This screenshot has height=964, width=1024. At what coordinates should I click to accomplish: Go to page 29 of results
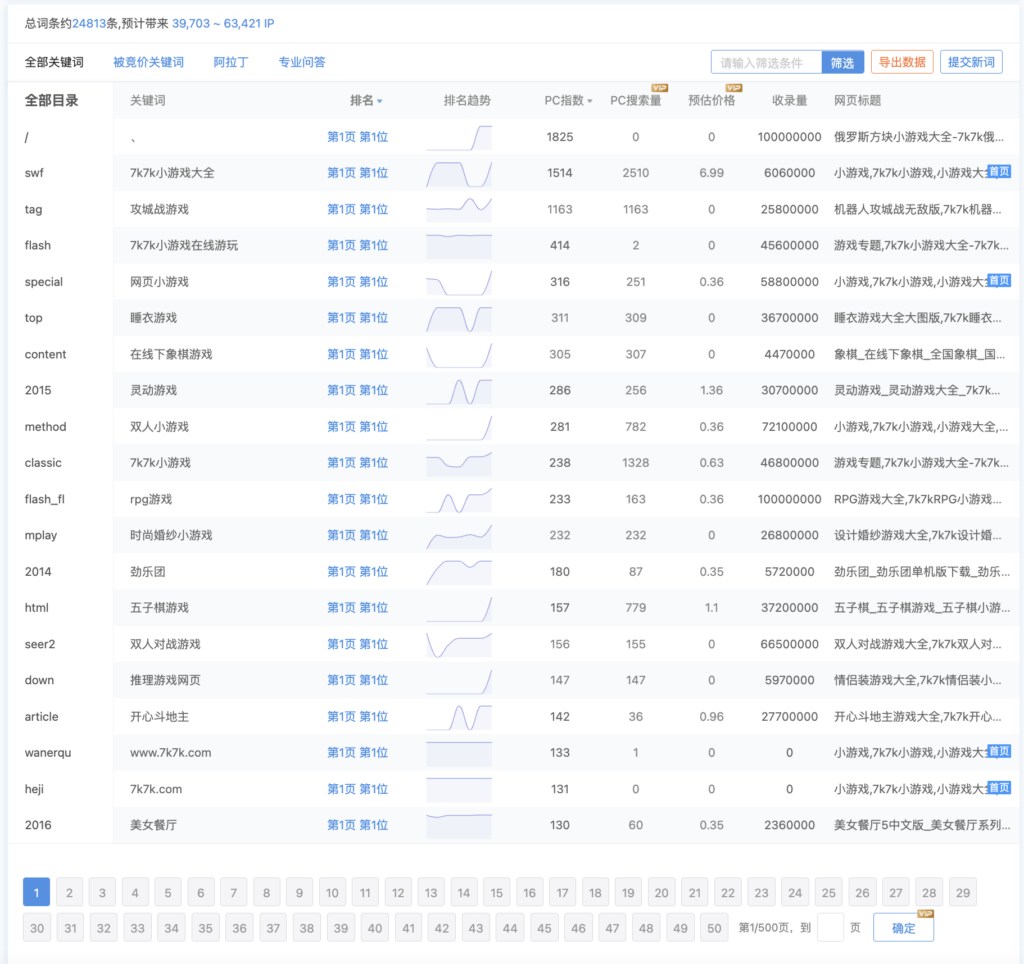tap(963, 892)
